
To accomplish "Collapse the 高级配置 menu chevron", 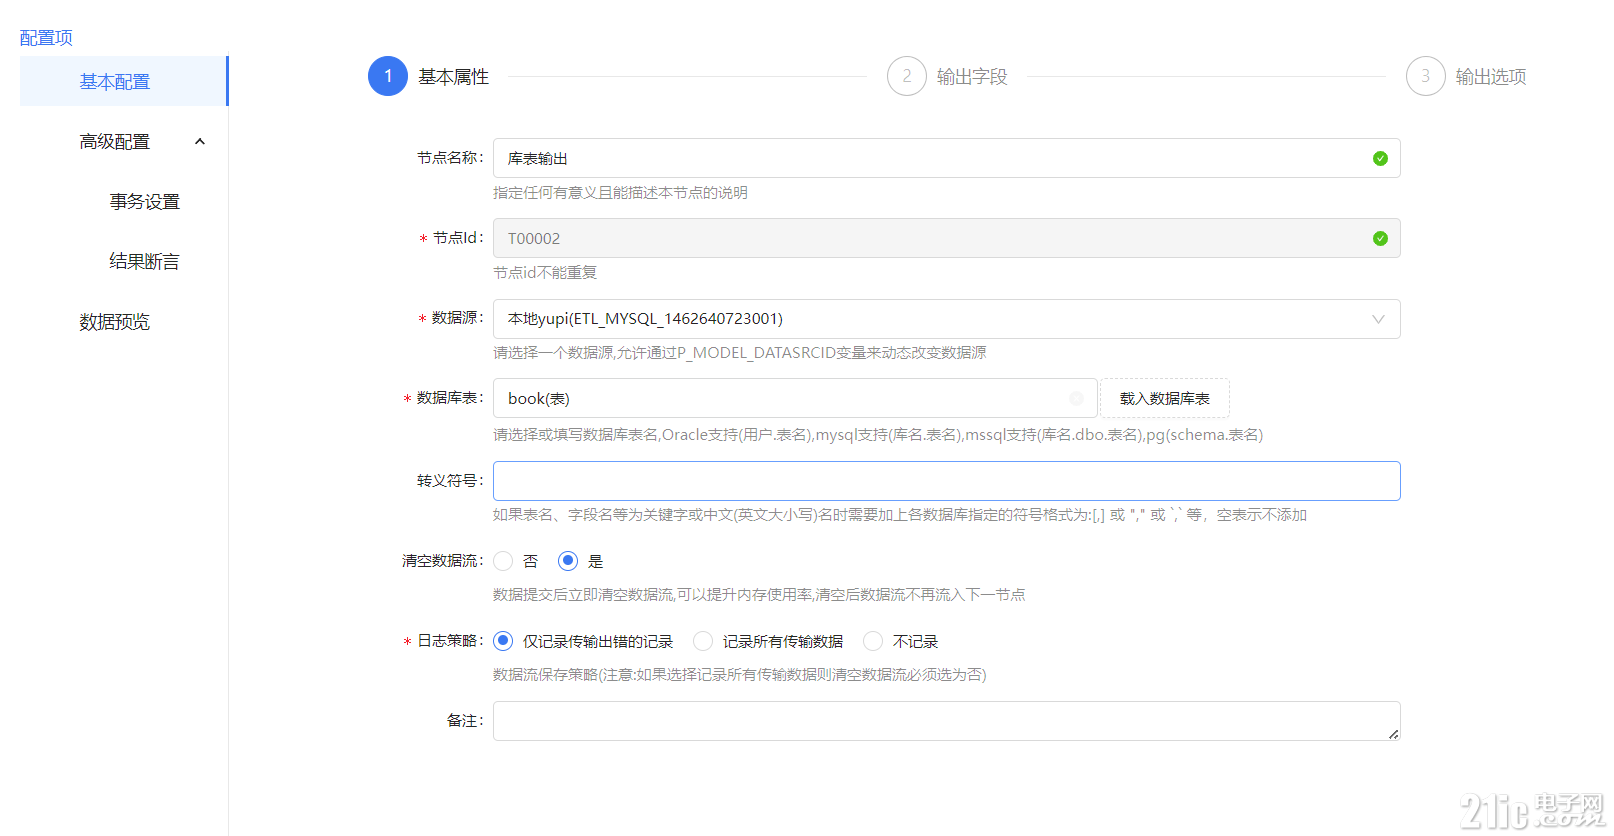I will 200,141.
